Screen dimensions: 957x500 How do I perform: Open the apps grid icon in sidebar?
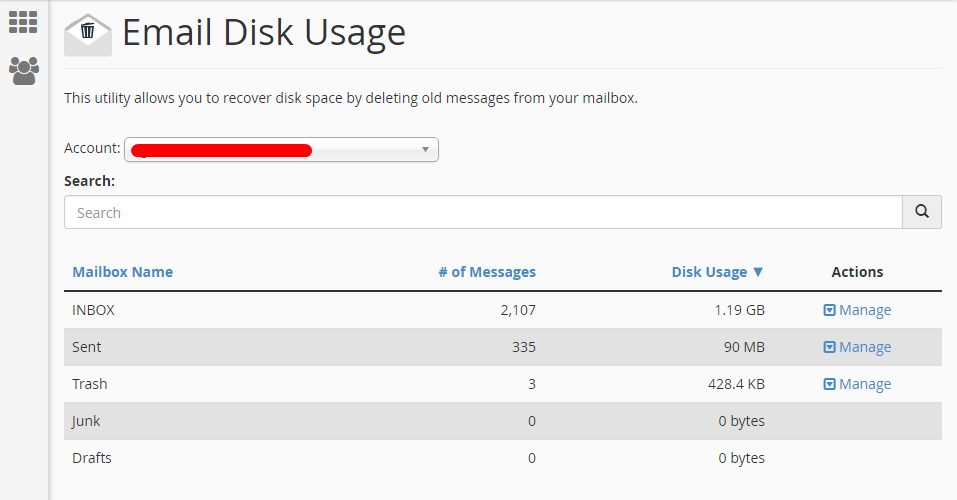23,22
